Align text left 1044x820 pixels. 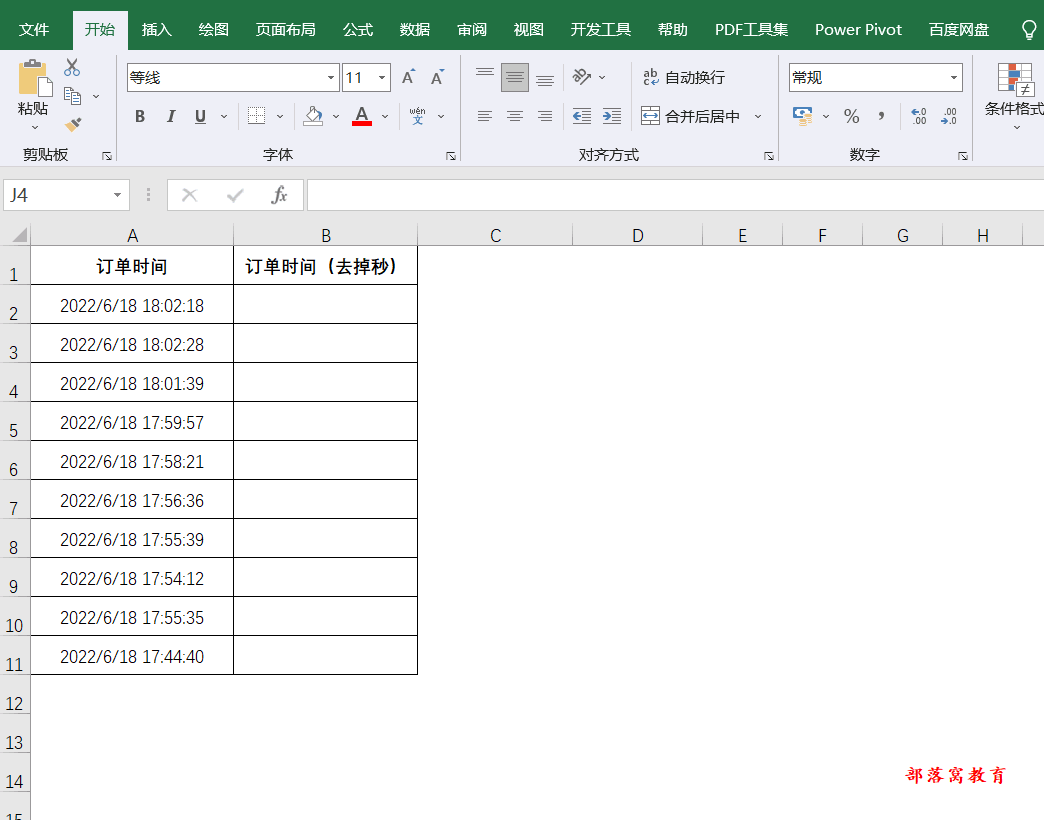[x=485, y=116]
